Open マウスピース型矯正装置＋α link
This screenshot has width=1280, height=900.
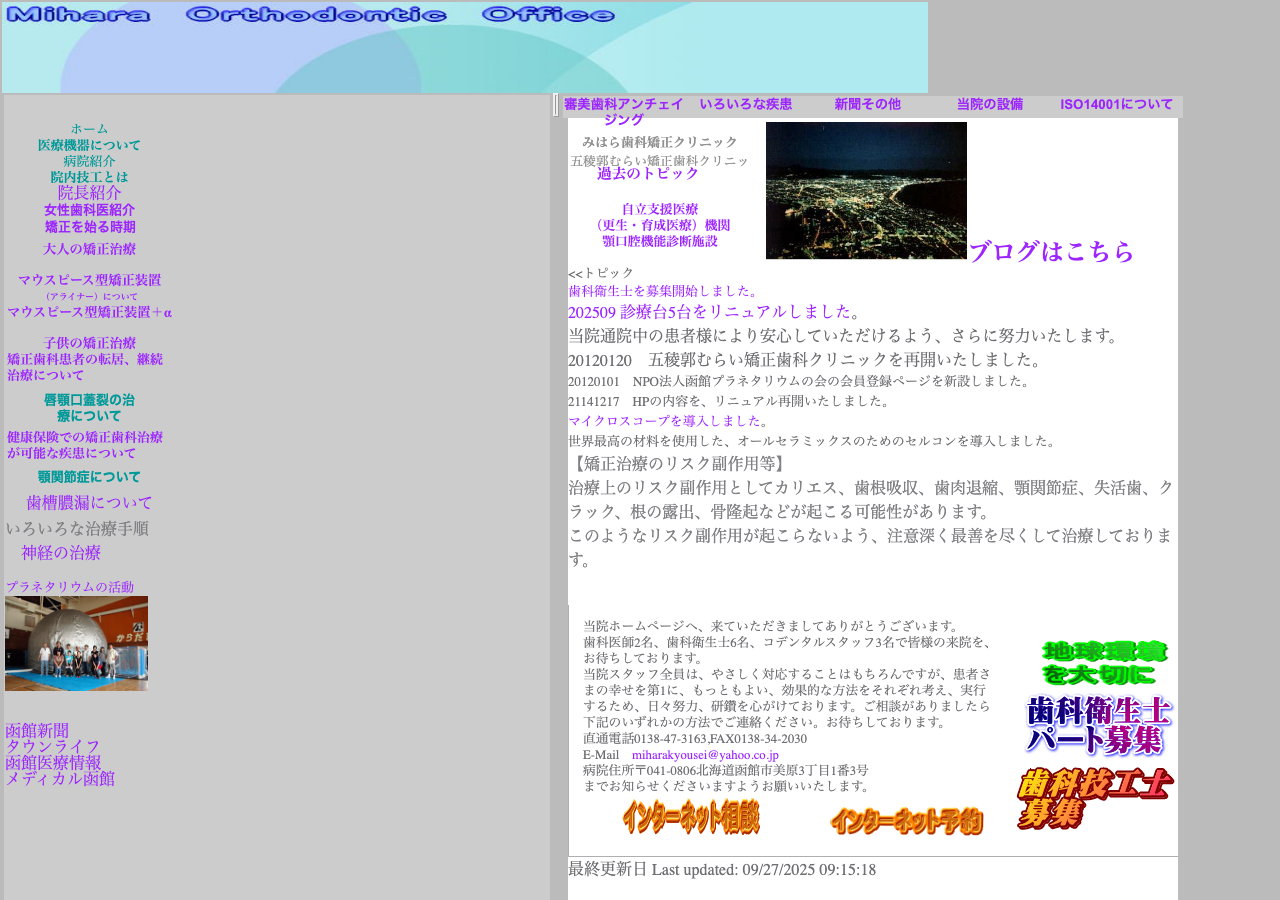click(89, 312)
